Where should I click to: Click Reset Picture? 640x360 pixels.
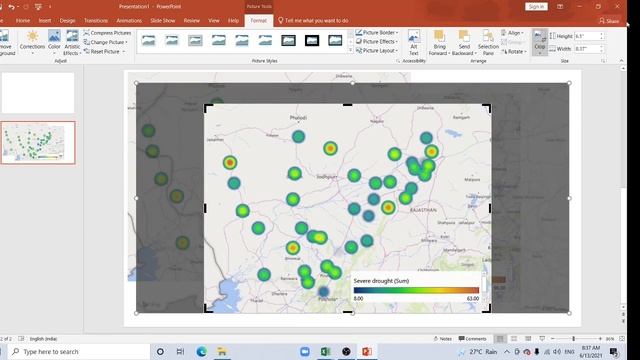(x=104, y=51)
